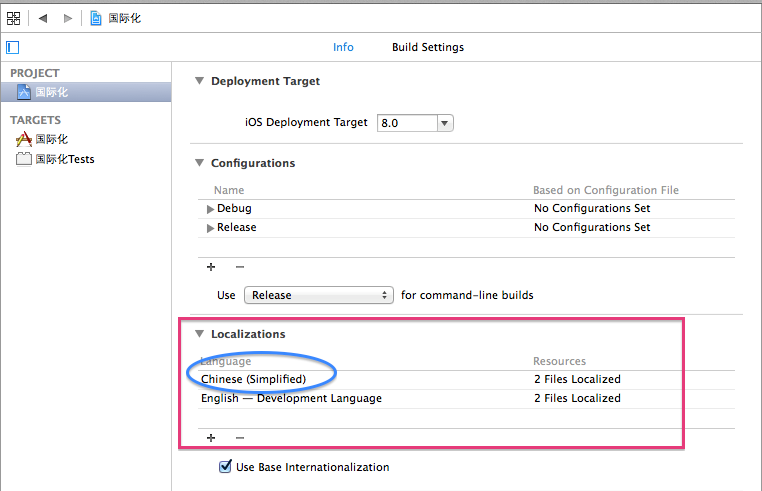The image size is (762, 491).
Task: Open the iOS Deployment Target dropdown arrow
Action: 445,123
